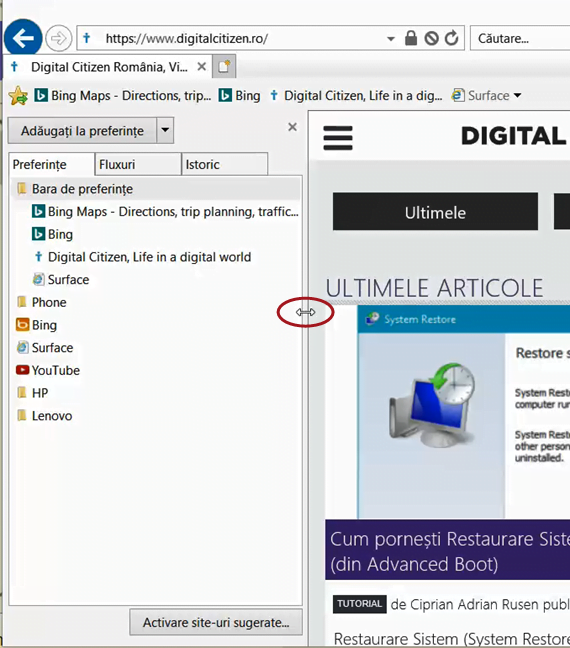Open the address bar autocomplete dropdown arrow
The height and width of the screenshot is (648, 570).
[x=391, y=39]
